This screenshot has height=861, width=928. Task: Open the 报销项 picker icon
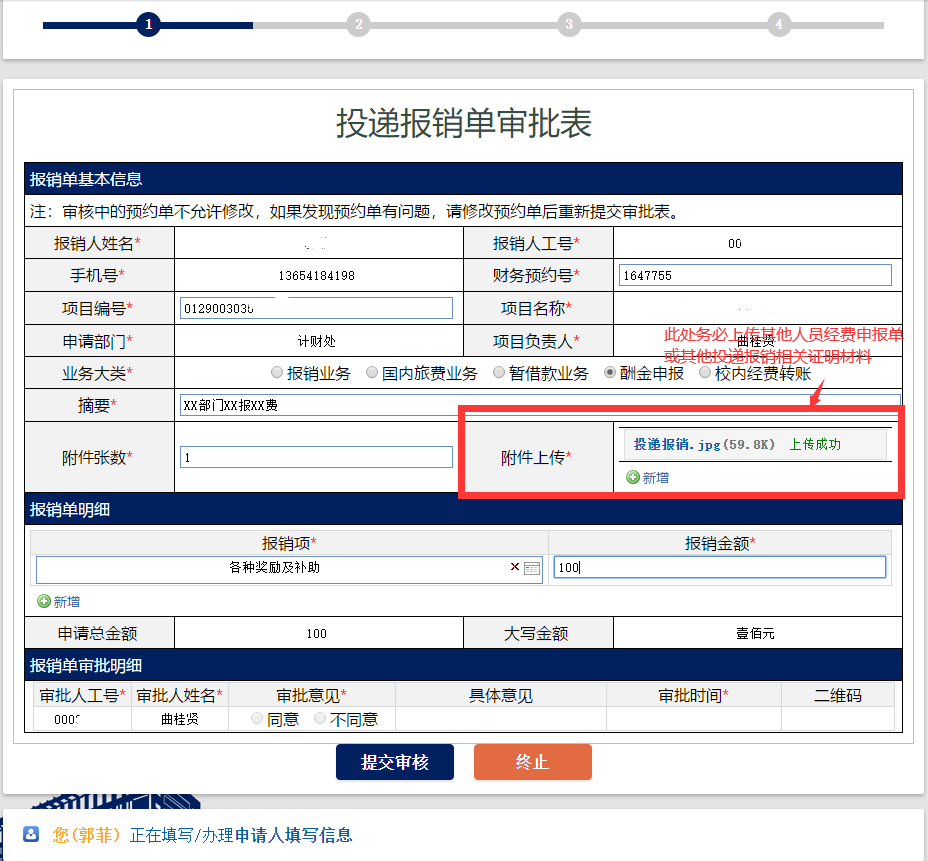532,568
